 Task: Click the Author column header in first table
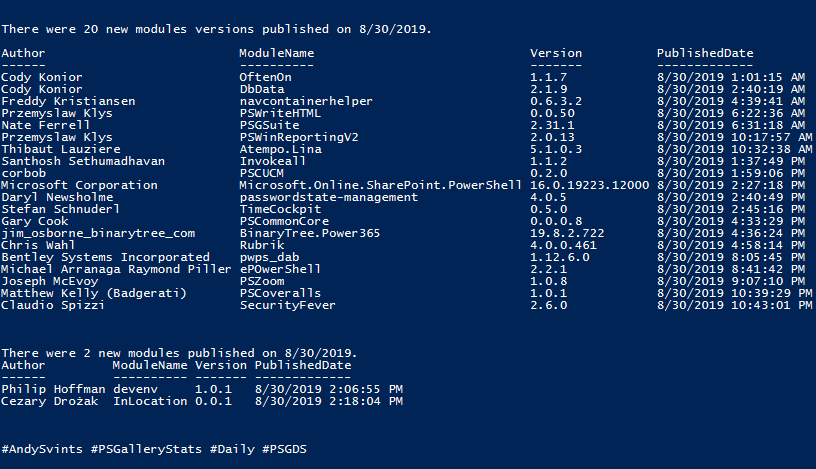point(23,53)
